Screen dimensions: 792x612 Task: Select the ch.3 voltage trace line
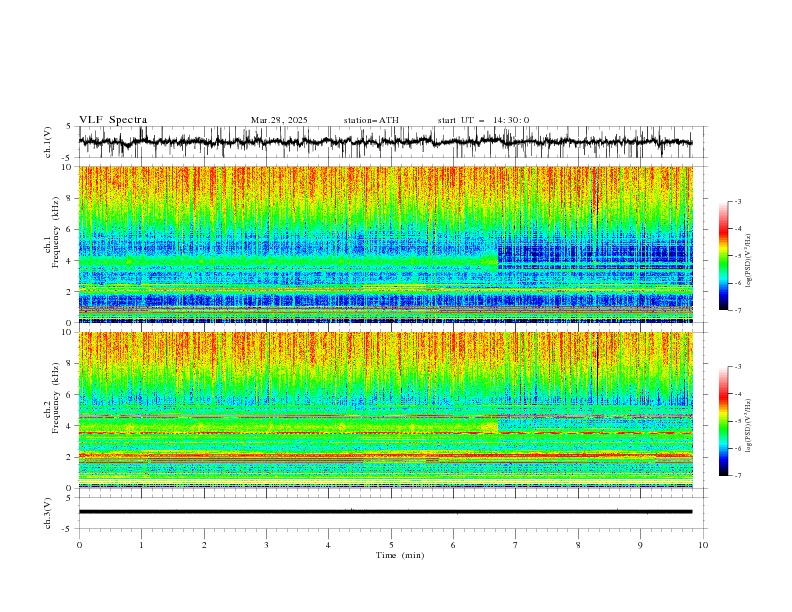pyautogui.click(x=385, y=512)
